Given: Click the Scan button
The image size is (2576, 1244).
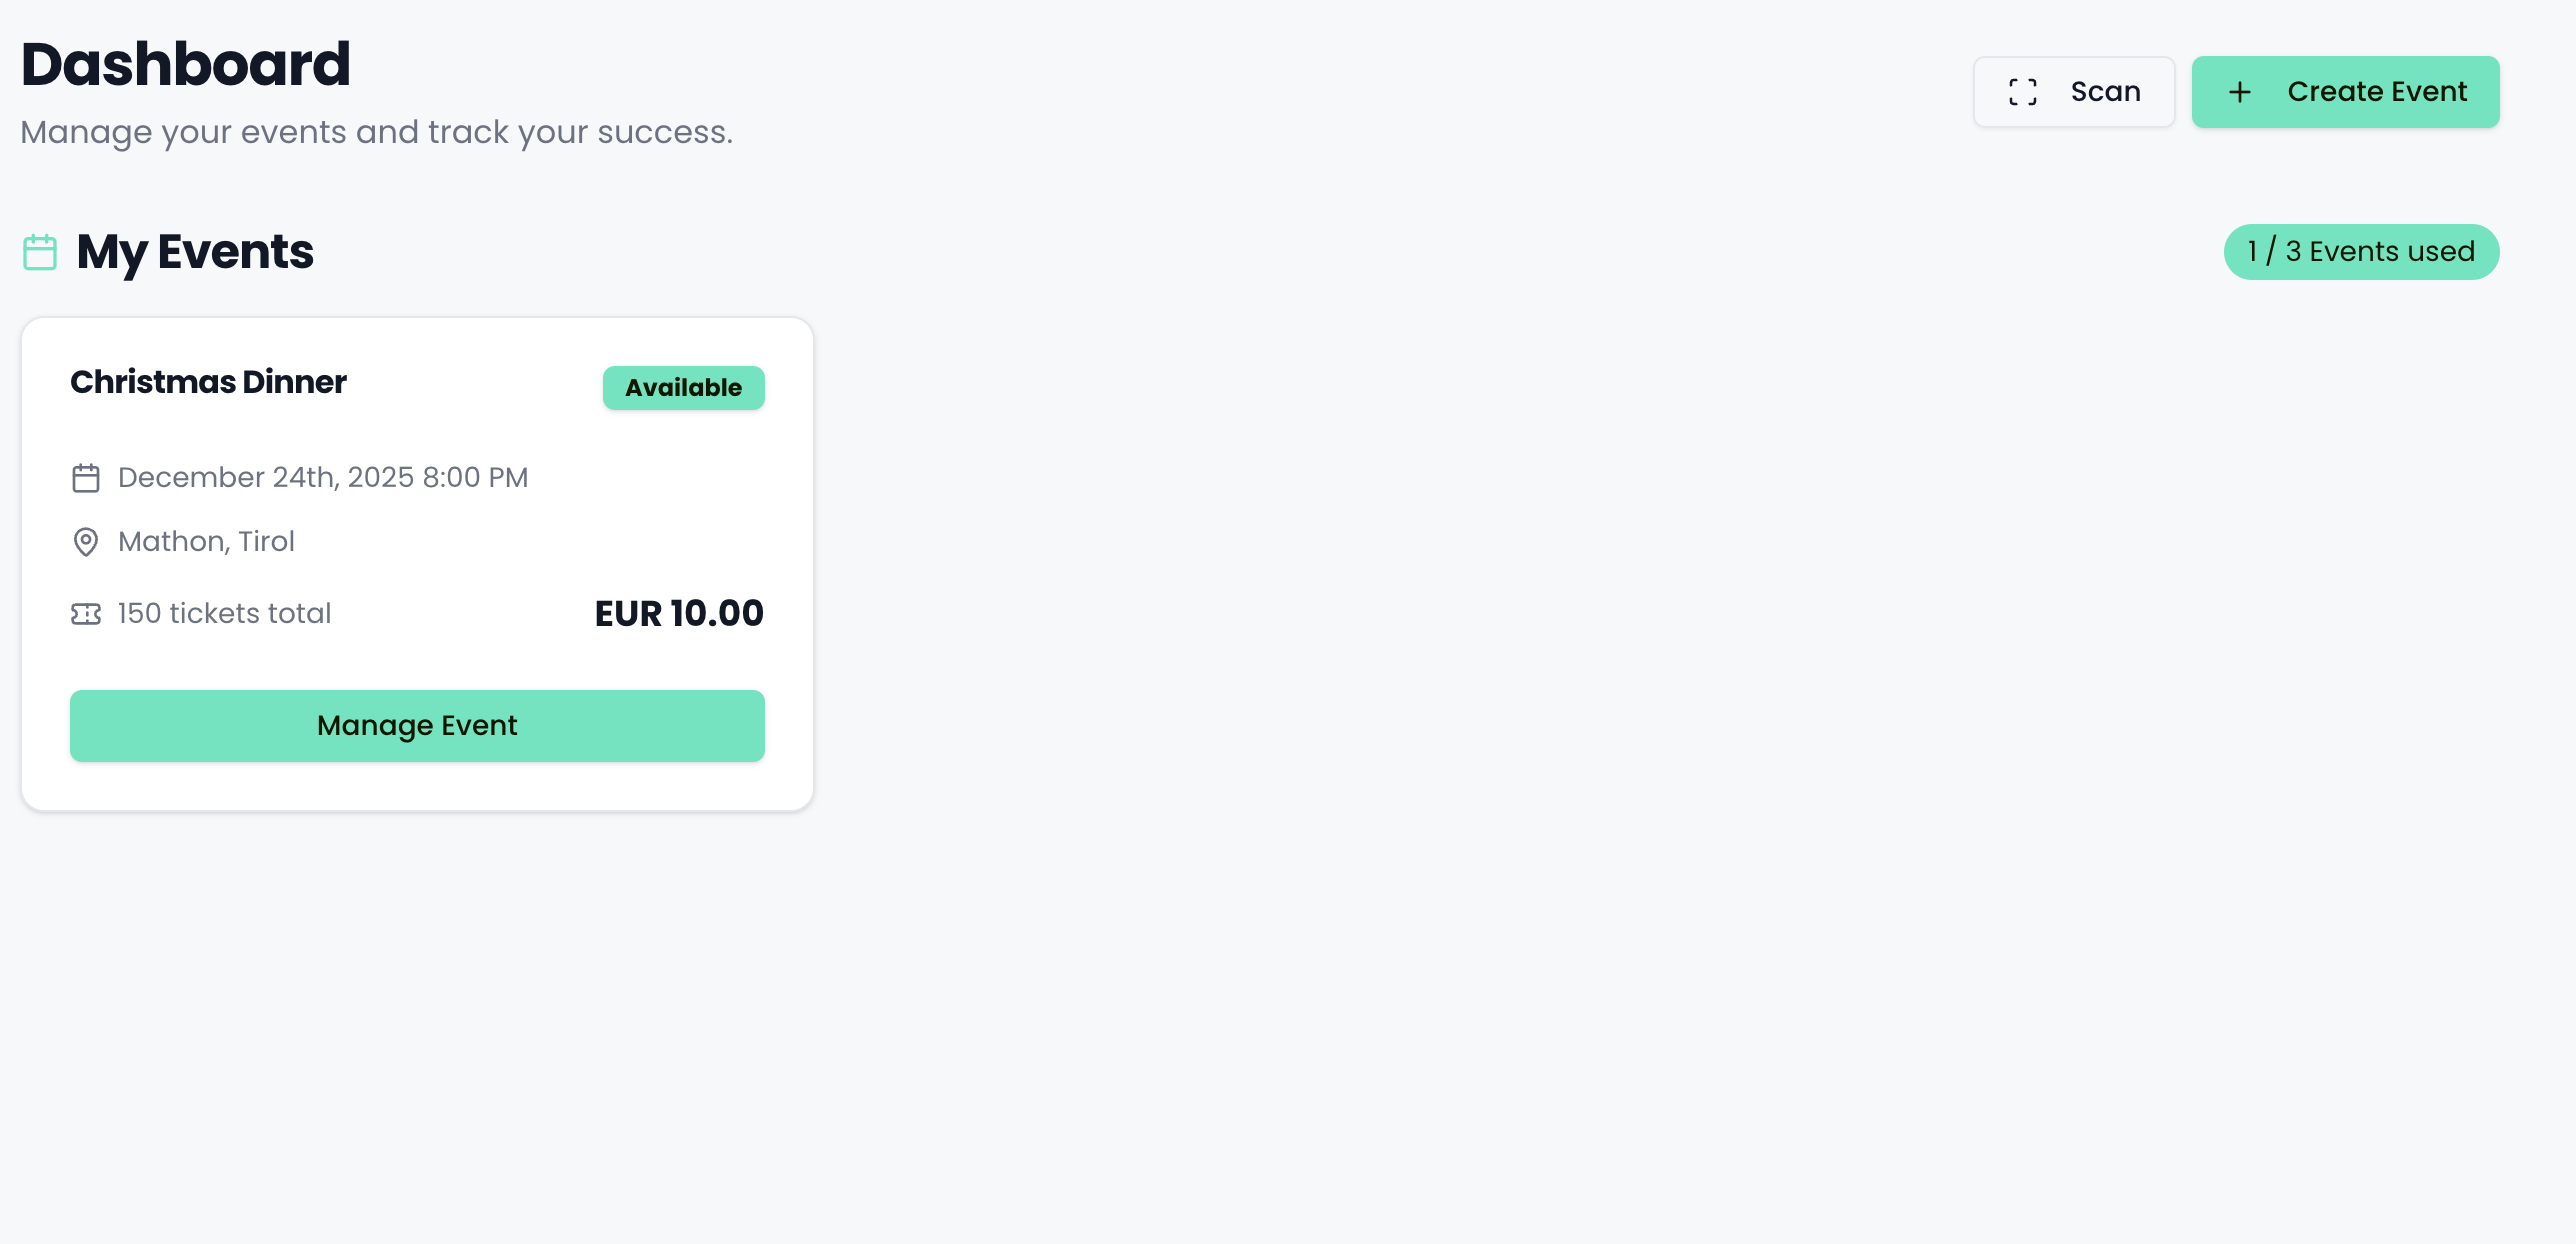Looking at the screenshot, I should coord(2073,91).
